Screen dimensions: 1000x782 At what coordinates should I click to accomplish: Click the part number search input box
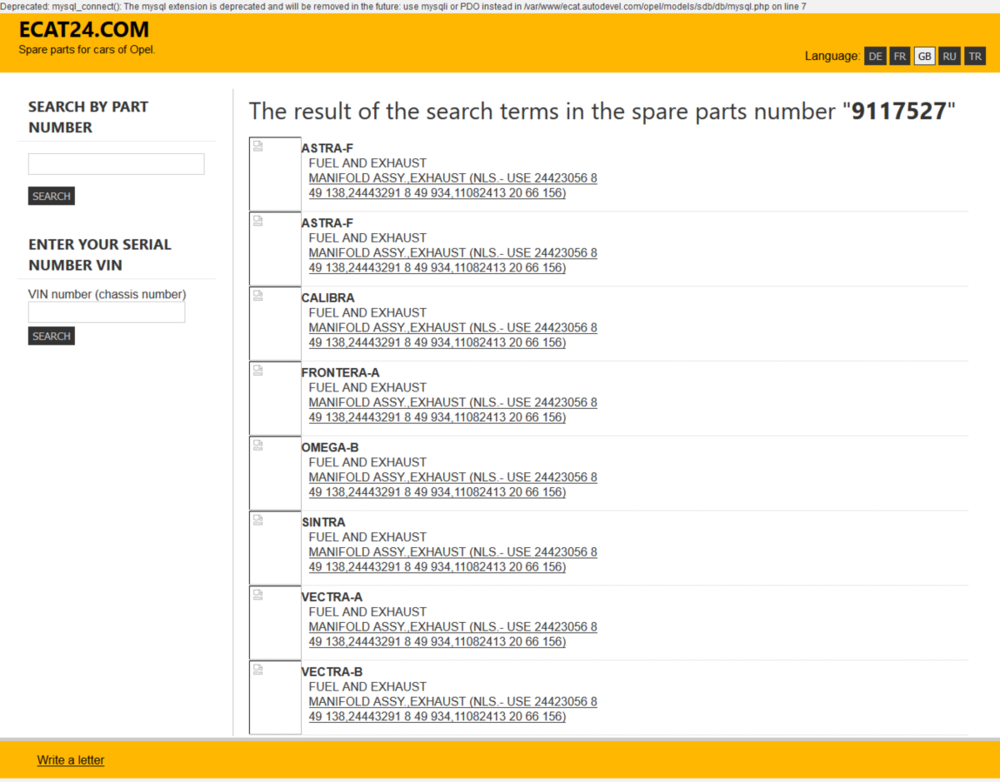coord(115,163)
